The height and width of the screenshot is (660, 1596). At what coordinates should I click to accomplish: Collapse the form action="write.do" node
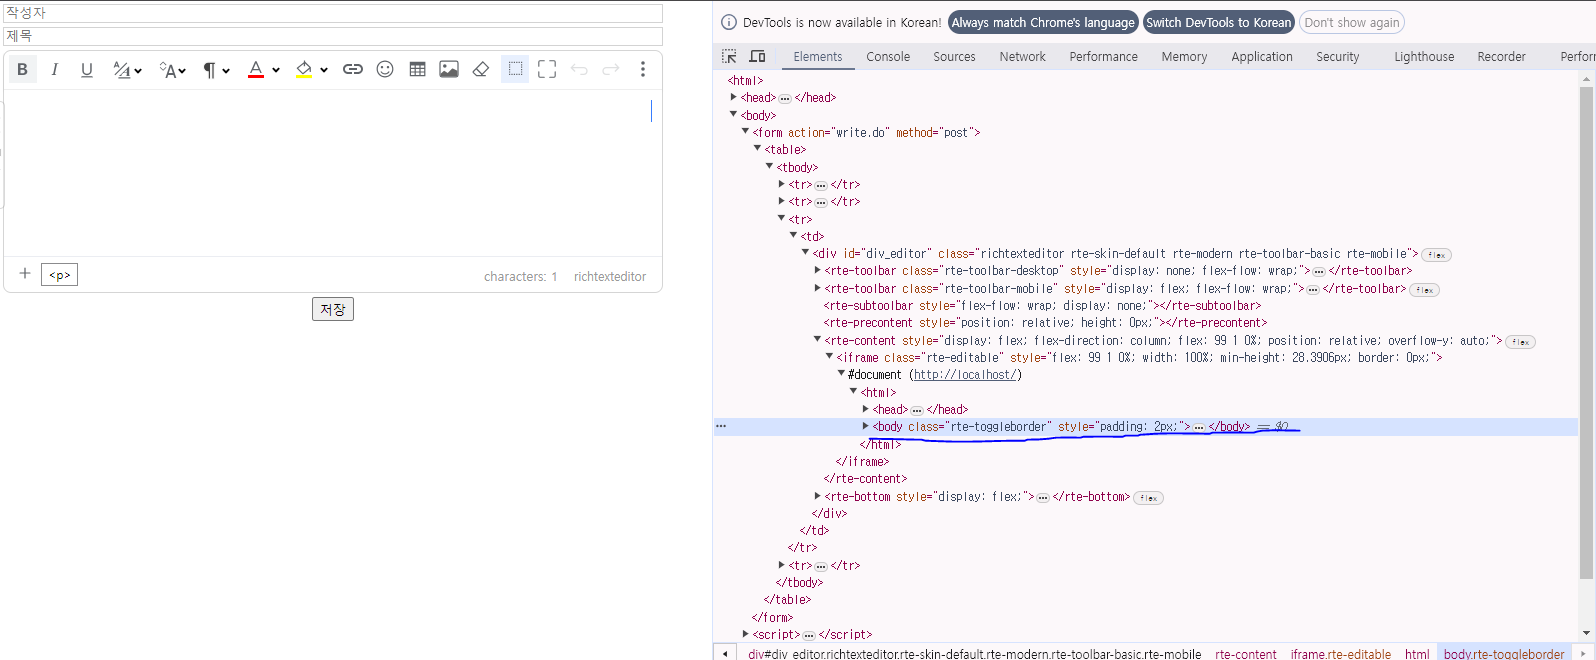745,132
